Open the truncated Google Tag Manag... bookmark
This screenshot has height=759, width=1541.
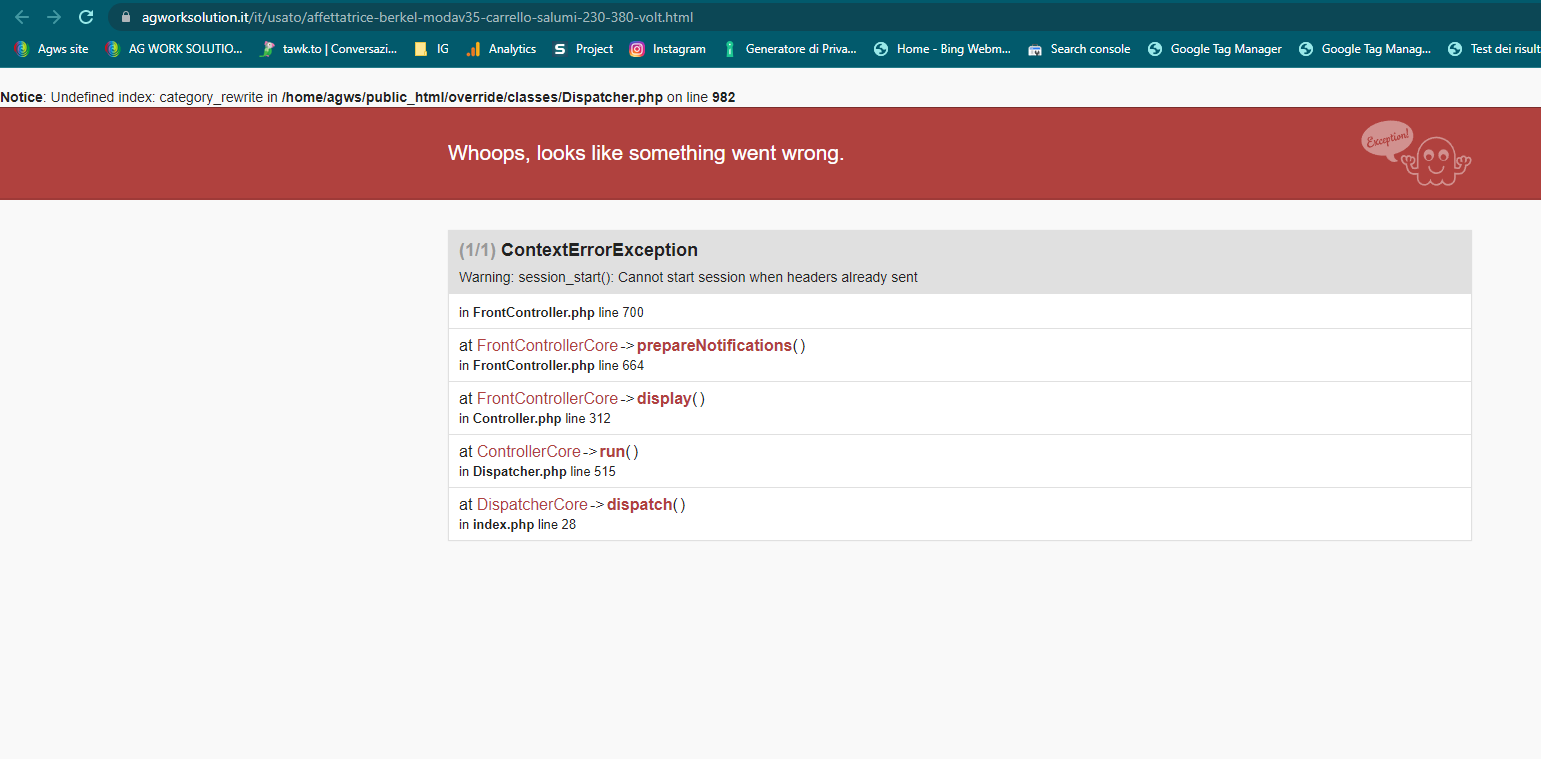[1365, 49]
